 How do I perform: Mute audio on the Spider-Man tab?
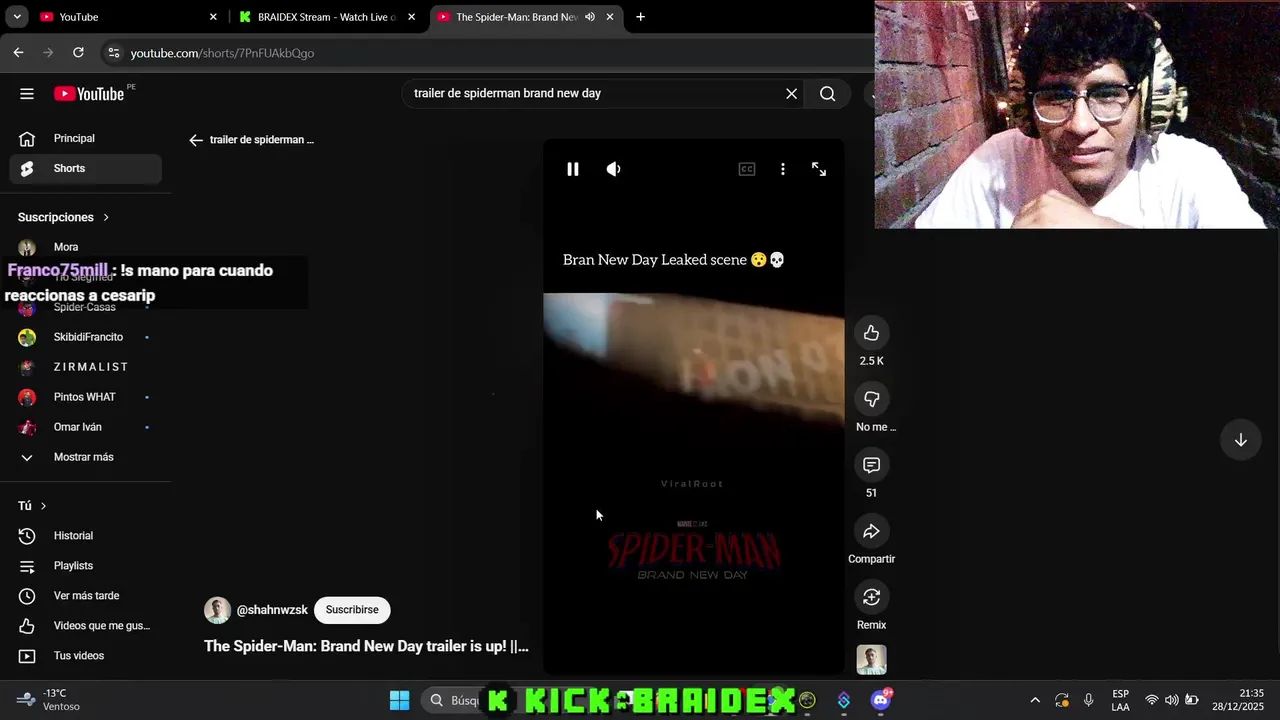coord(590,17)
